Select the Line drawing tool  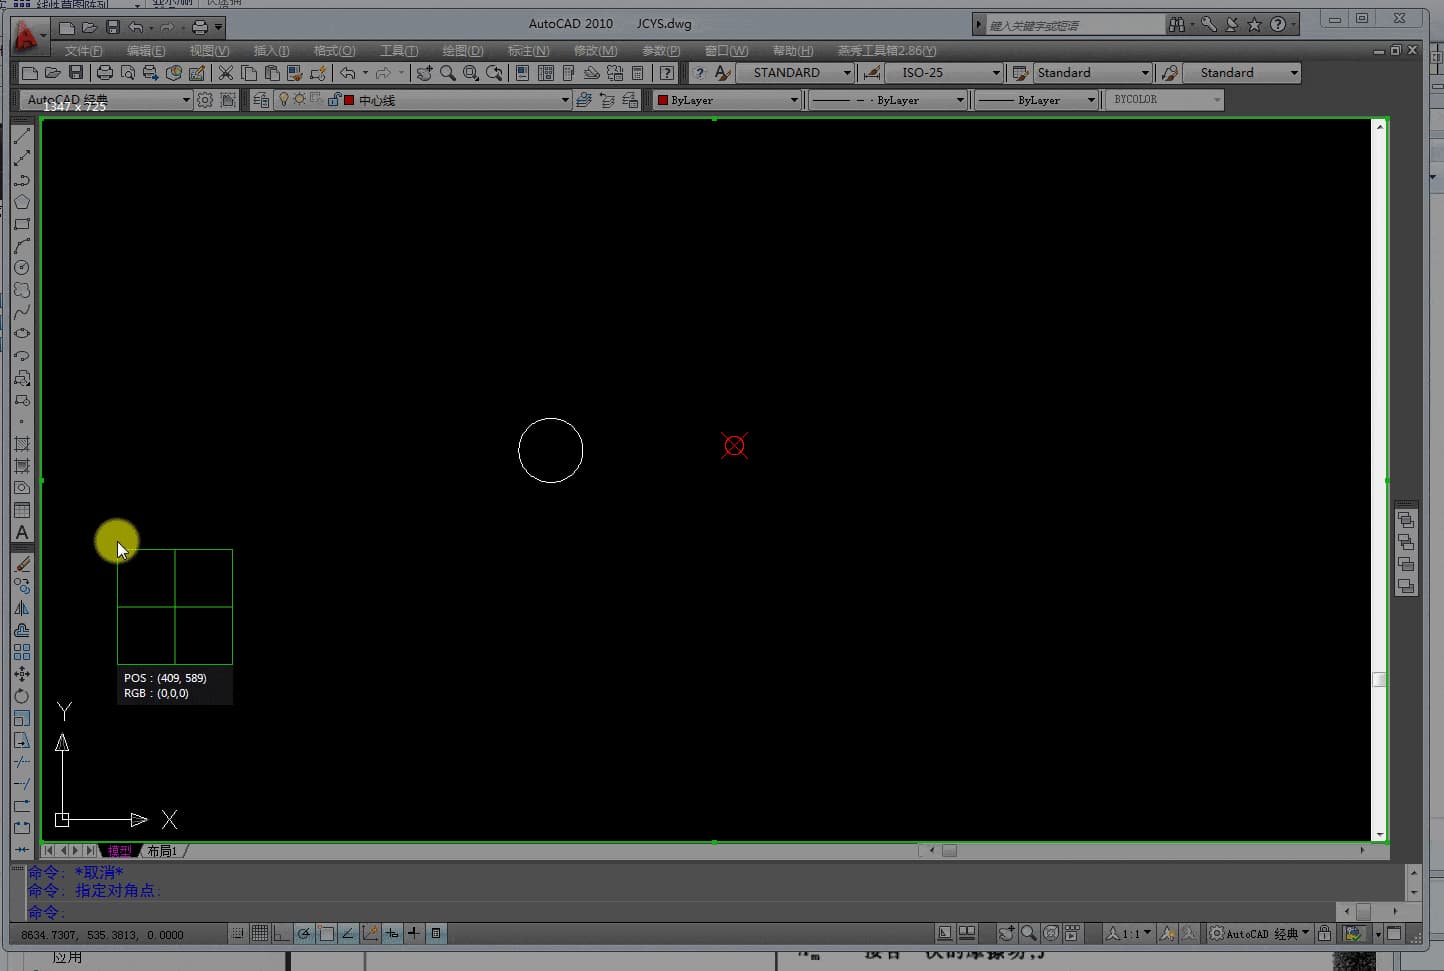[x=22, y=136]
